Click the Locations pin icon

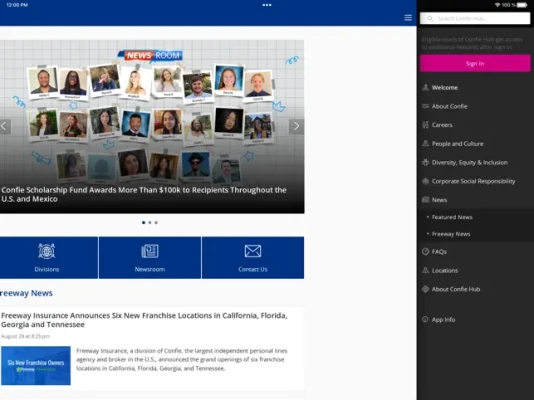[x=425, y=270]
